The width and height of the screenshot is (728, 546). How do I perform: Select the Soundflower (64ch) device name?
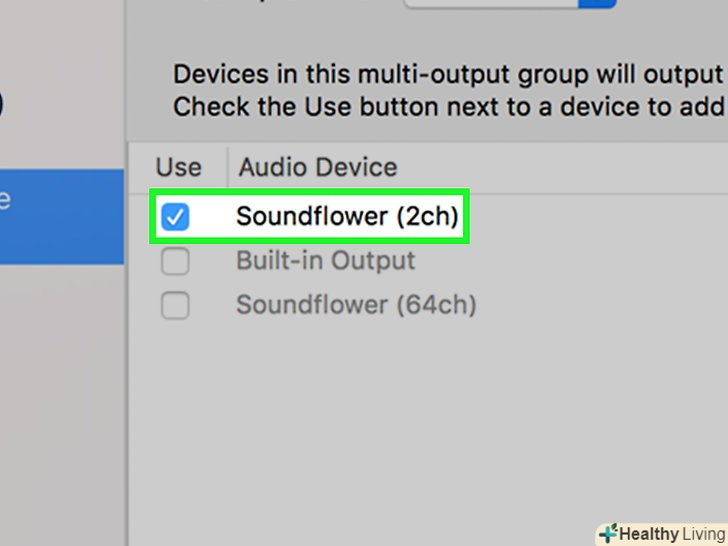pyautogui.click(x=355, y=305)
